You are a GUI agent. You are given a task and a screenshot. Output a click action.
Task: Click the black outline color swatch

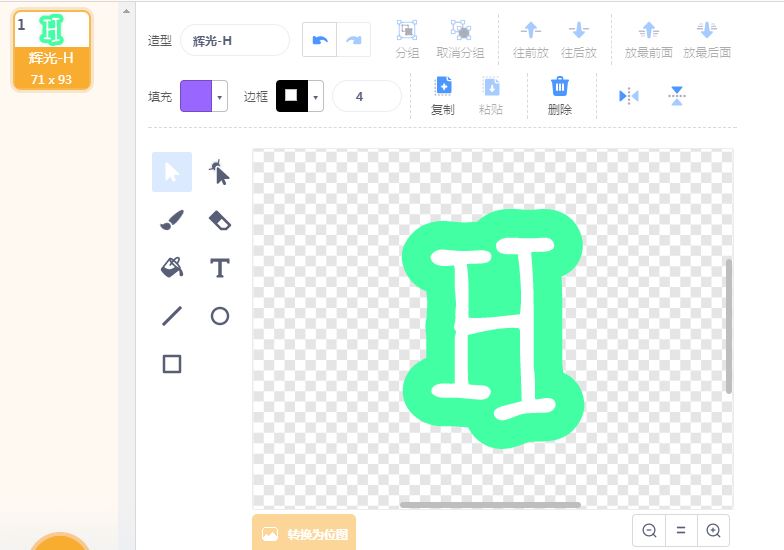click(292, 96)
